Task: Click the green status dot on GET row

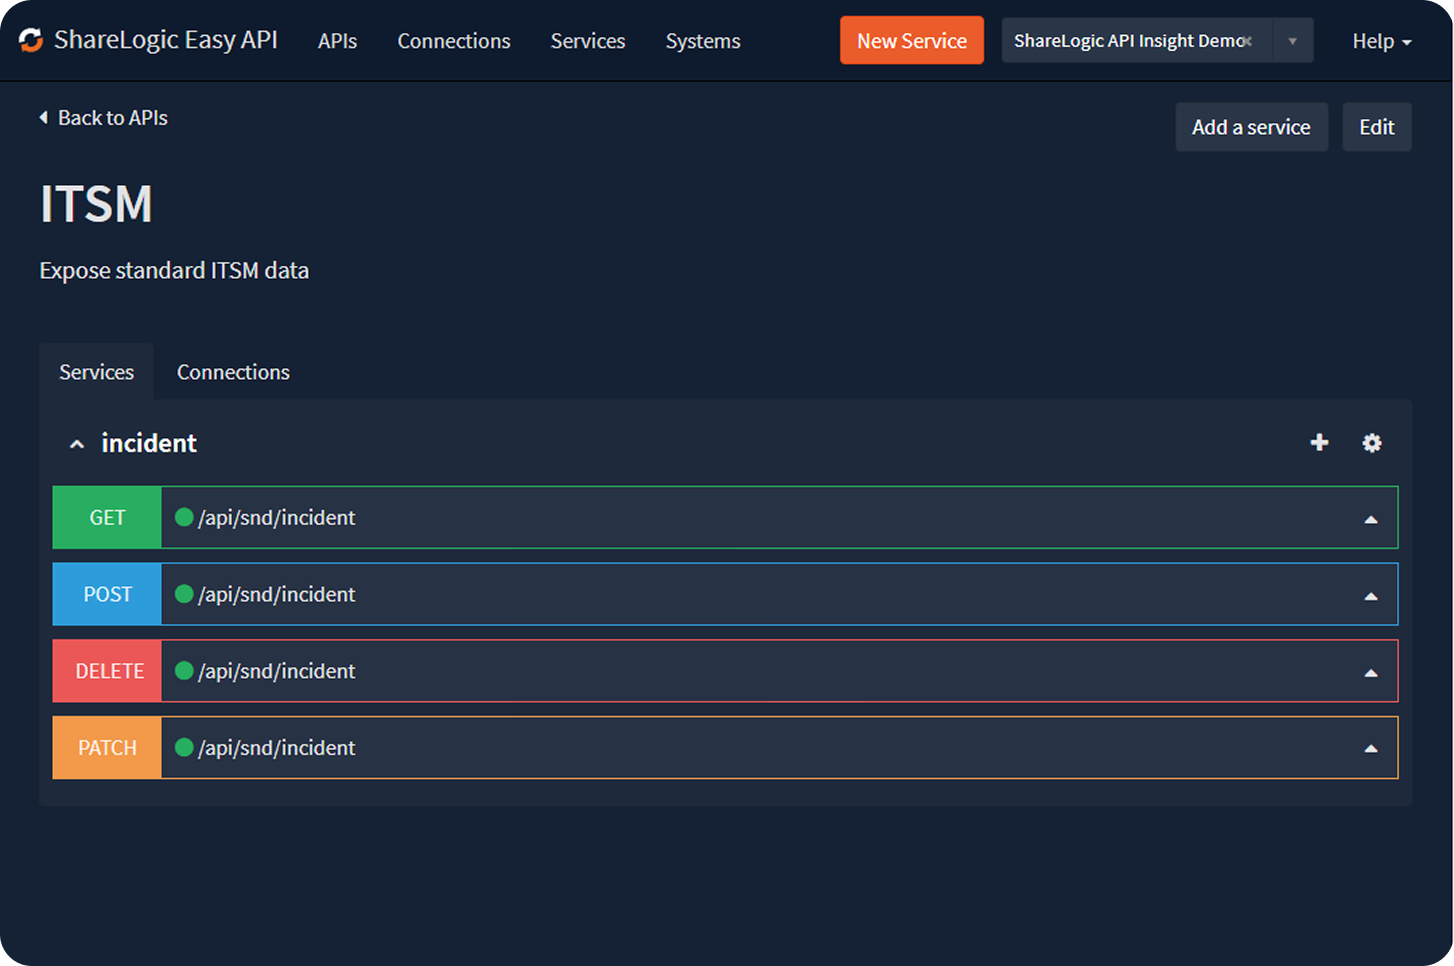Action: [184, 517]
